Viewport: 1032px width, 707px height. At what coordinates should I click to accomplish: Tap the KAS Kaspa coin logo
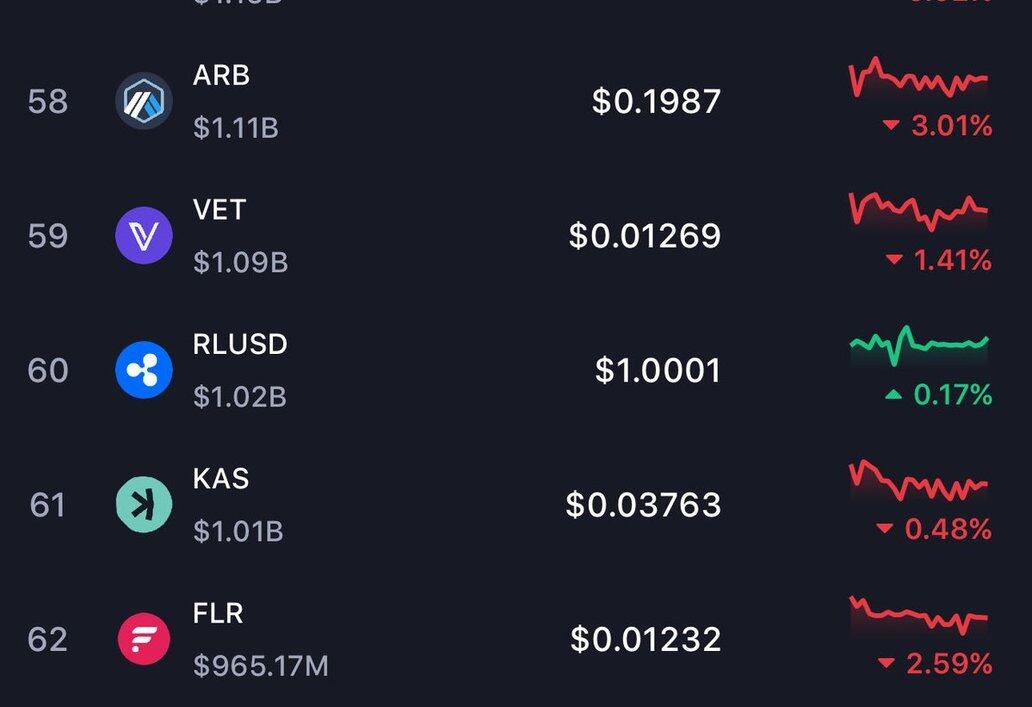point(144,504)
